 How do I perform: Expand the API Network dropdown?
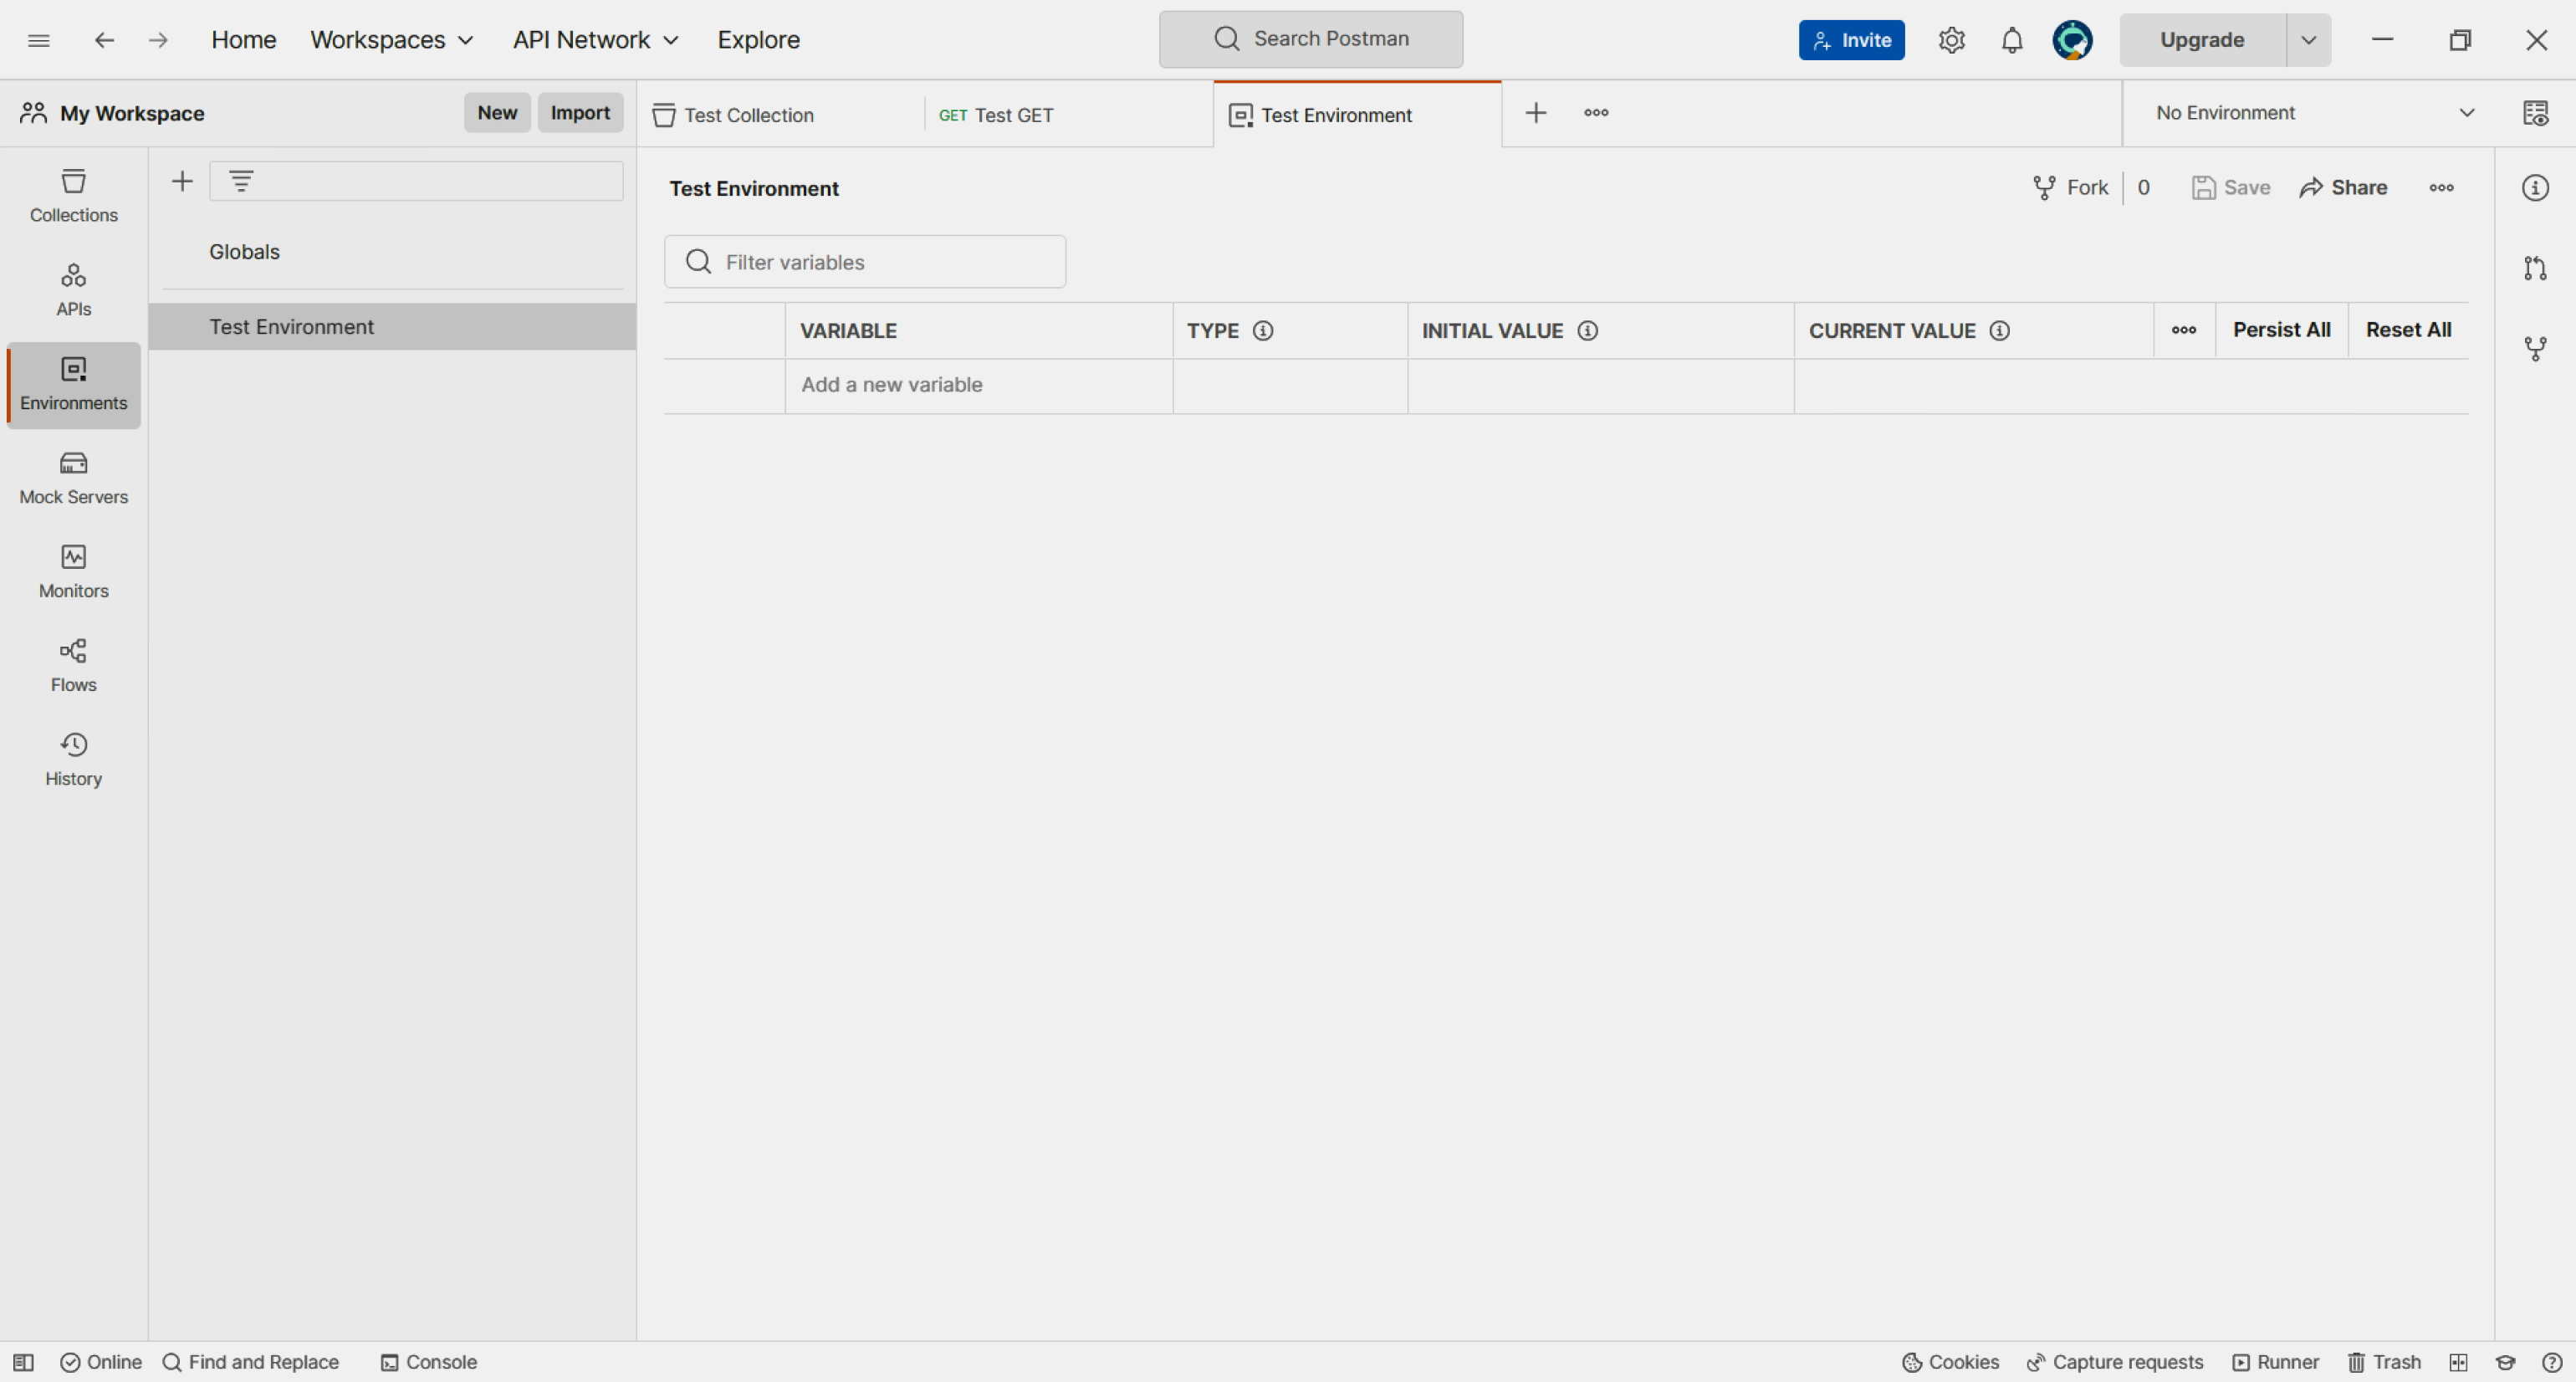(x=595, y=40)
